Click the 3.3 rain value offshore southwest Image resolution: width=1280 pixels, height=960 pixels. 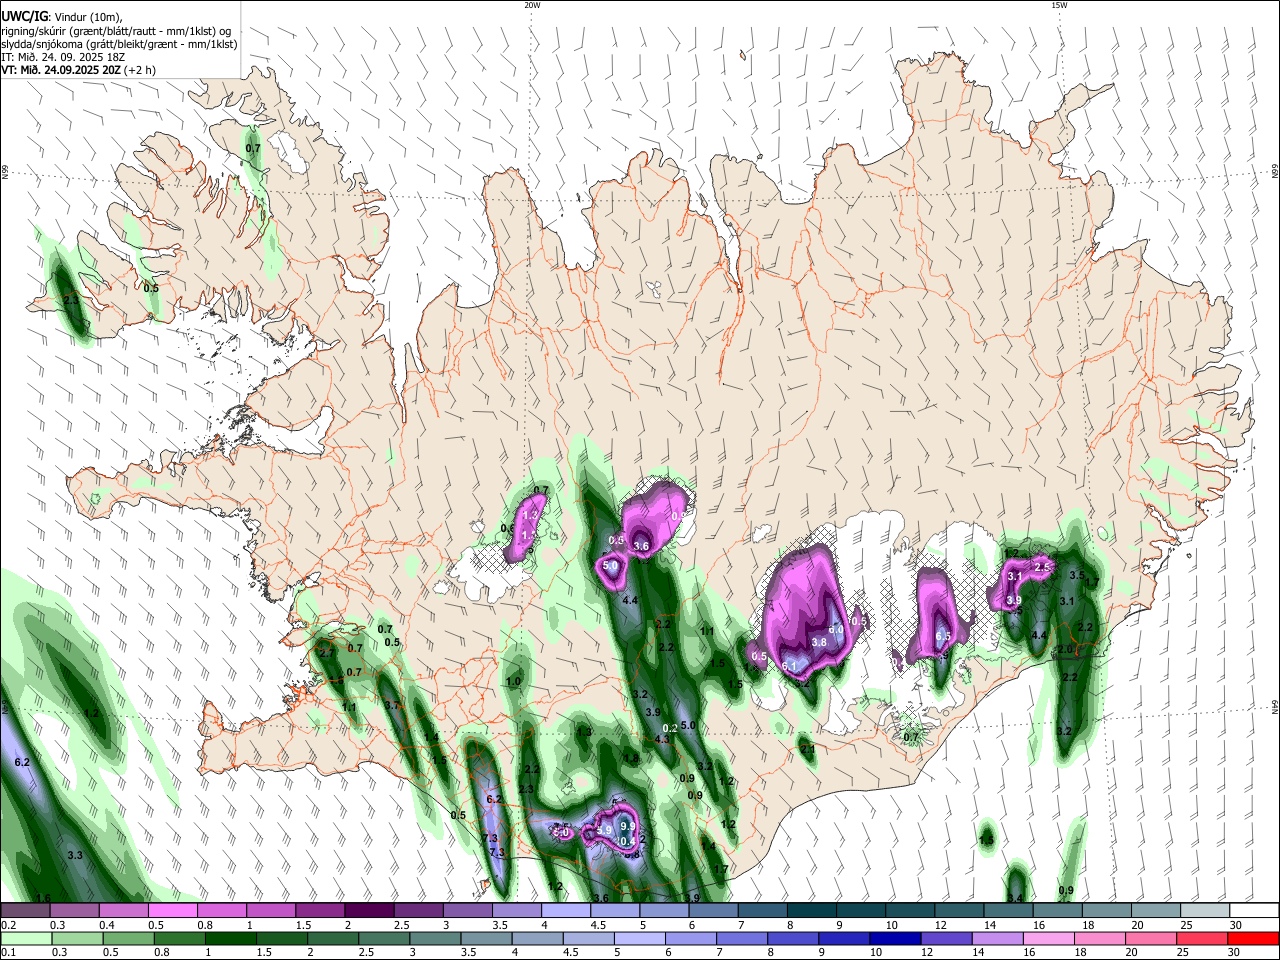pyautogui.click(x=75, y=856)
